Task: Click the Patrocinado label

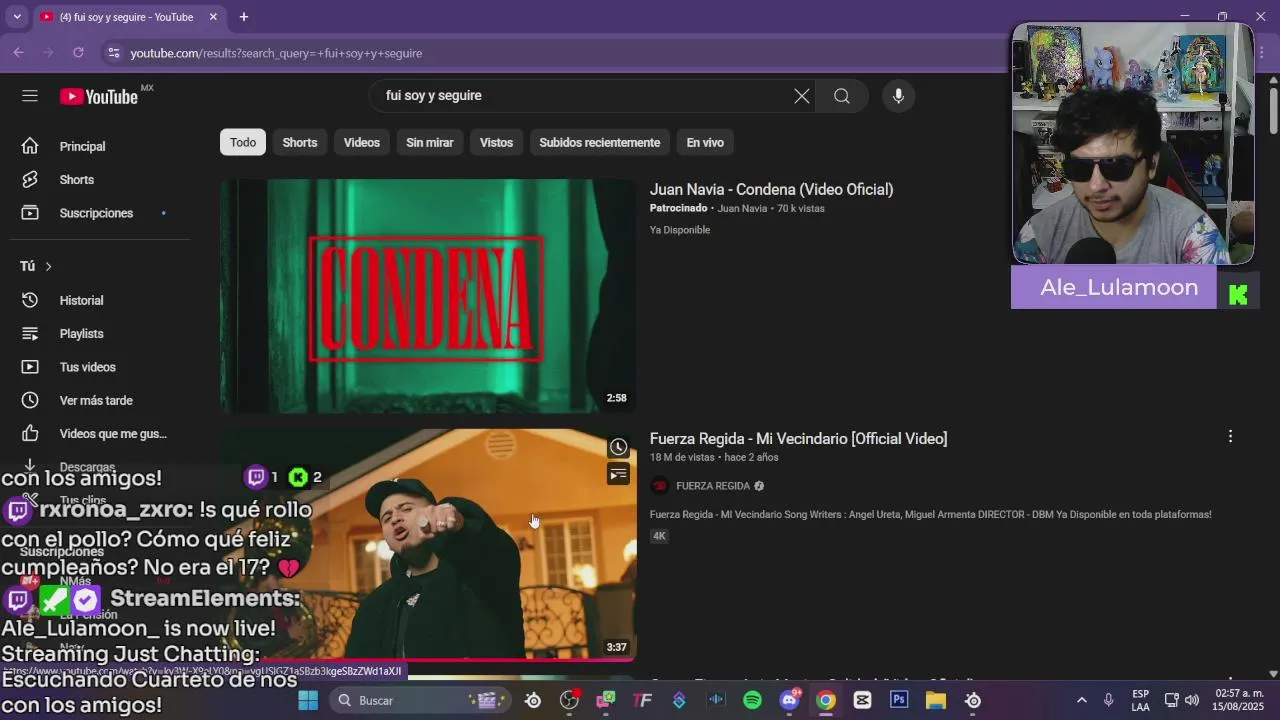Action: tap(679, 208)
